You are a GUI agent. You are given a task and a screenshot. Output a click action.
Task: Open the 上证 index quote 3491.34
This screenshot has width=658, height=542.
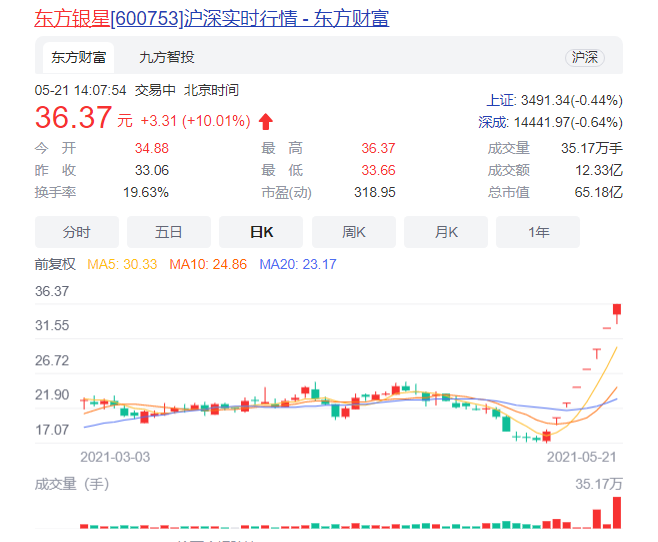click(554, 101)
